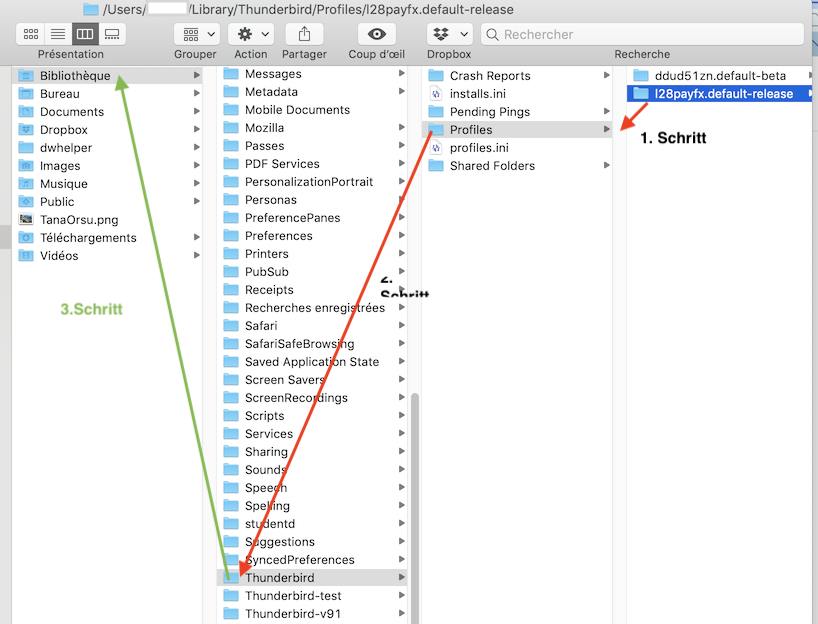The image size is (818, 624).
Task: Expand the Mozilla folder arrow
Action: point(402,127)
